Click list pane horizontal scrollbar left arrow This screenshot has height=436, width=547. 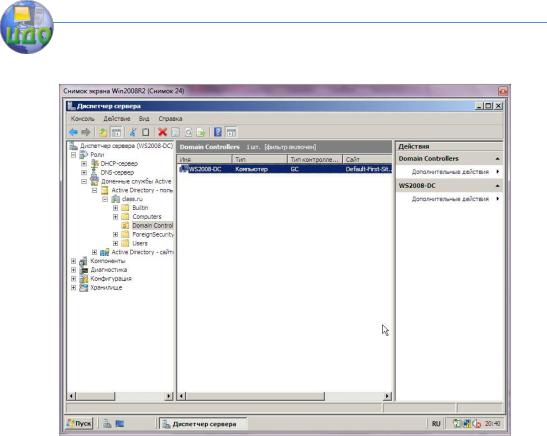181,396
